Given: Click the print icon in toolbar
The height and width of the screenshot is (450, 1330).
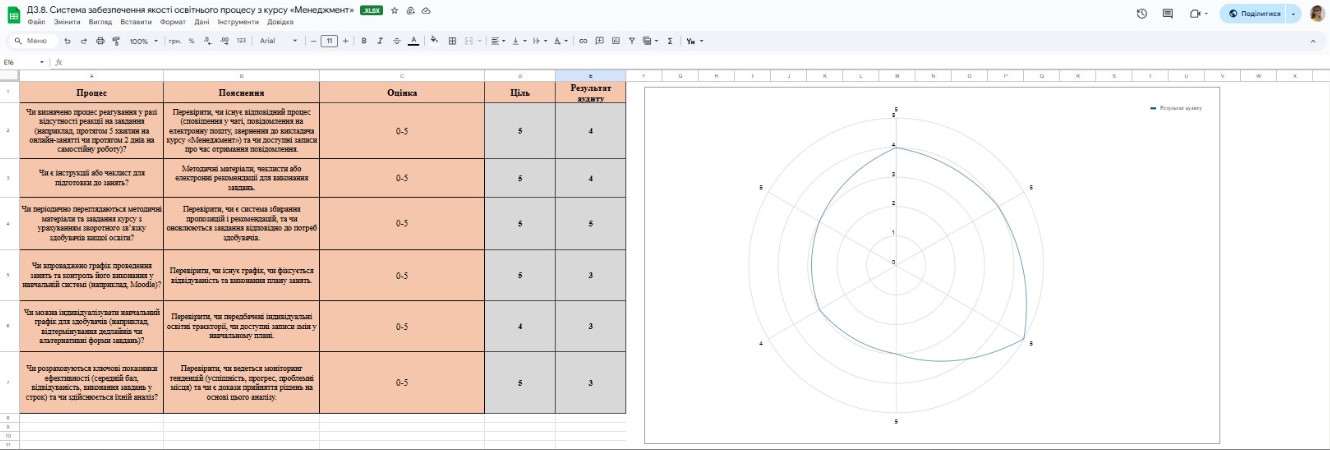Looking at the screenshot, I should click(x=99, y=41).
